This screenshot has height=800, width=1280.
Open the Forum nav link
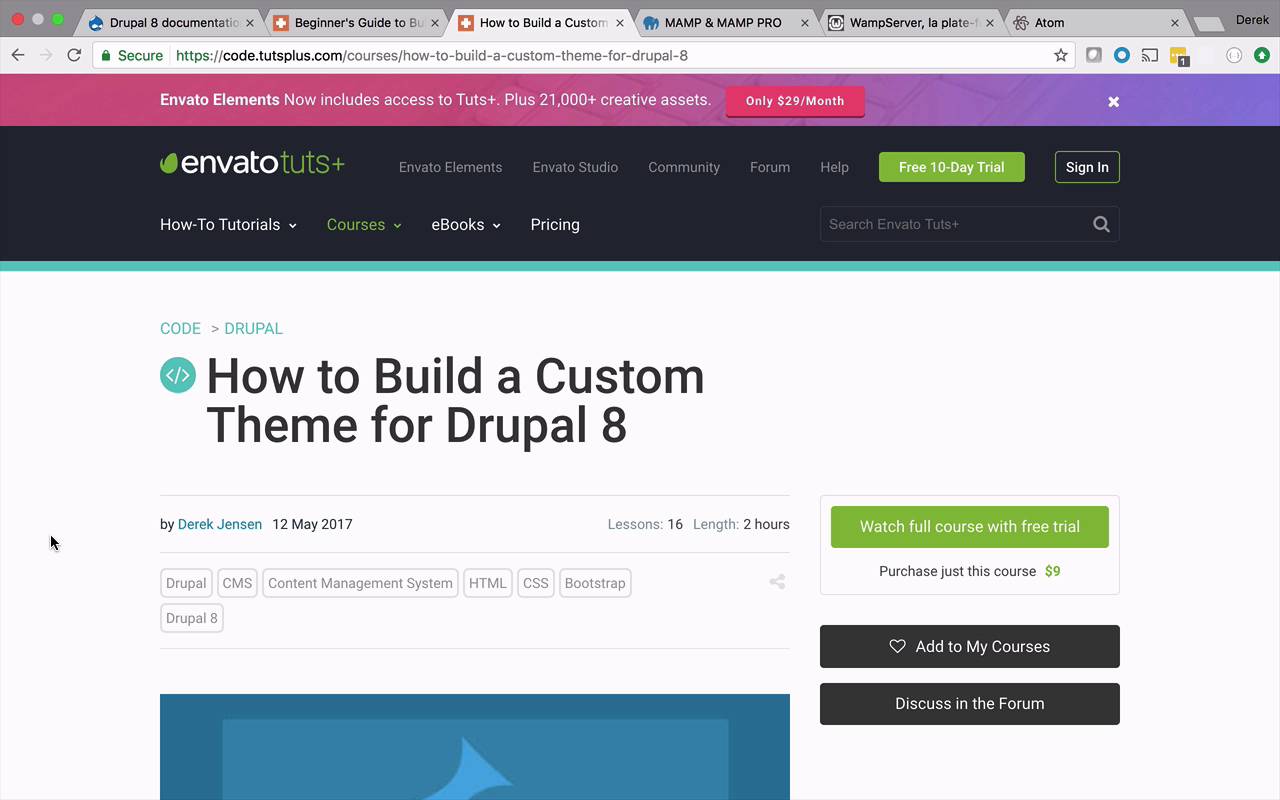[x=770, y=167]
